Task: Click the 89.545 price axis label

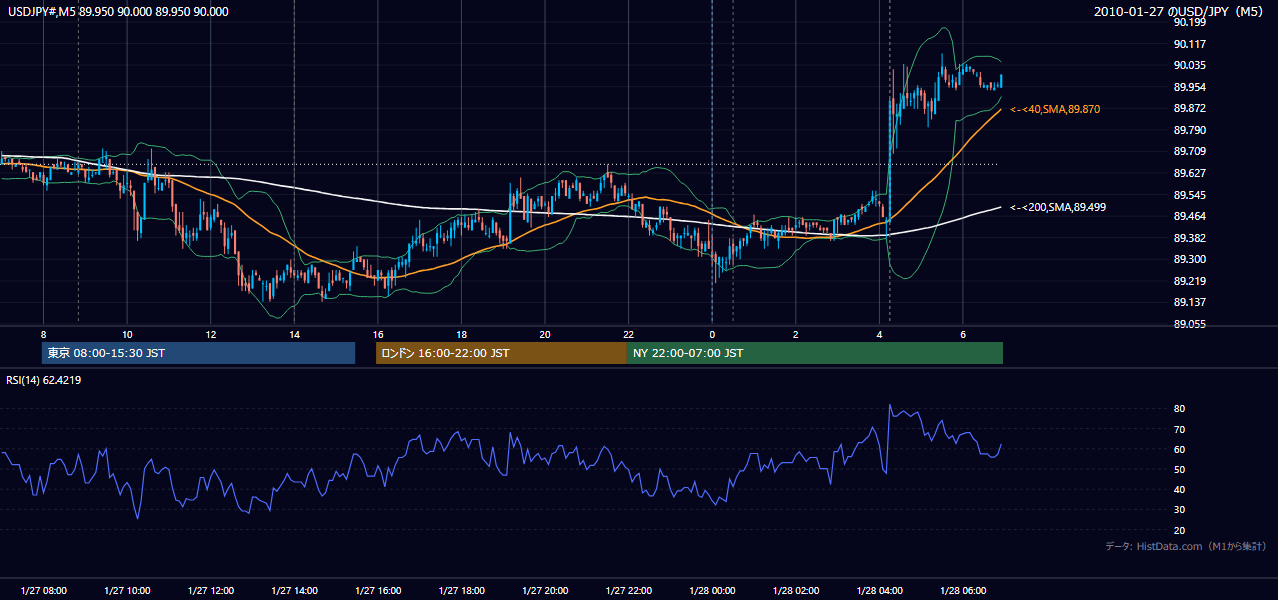Action: point(1188,194)
